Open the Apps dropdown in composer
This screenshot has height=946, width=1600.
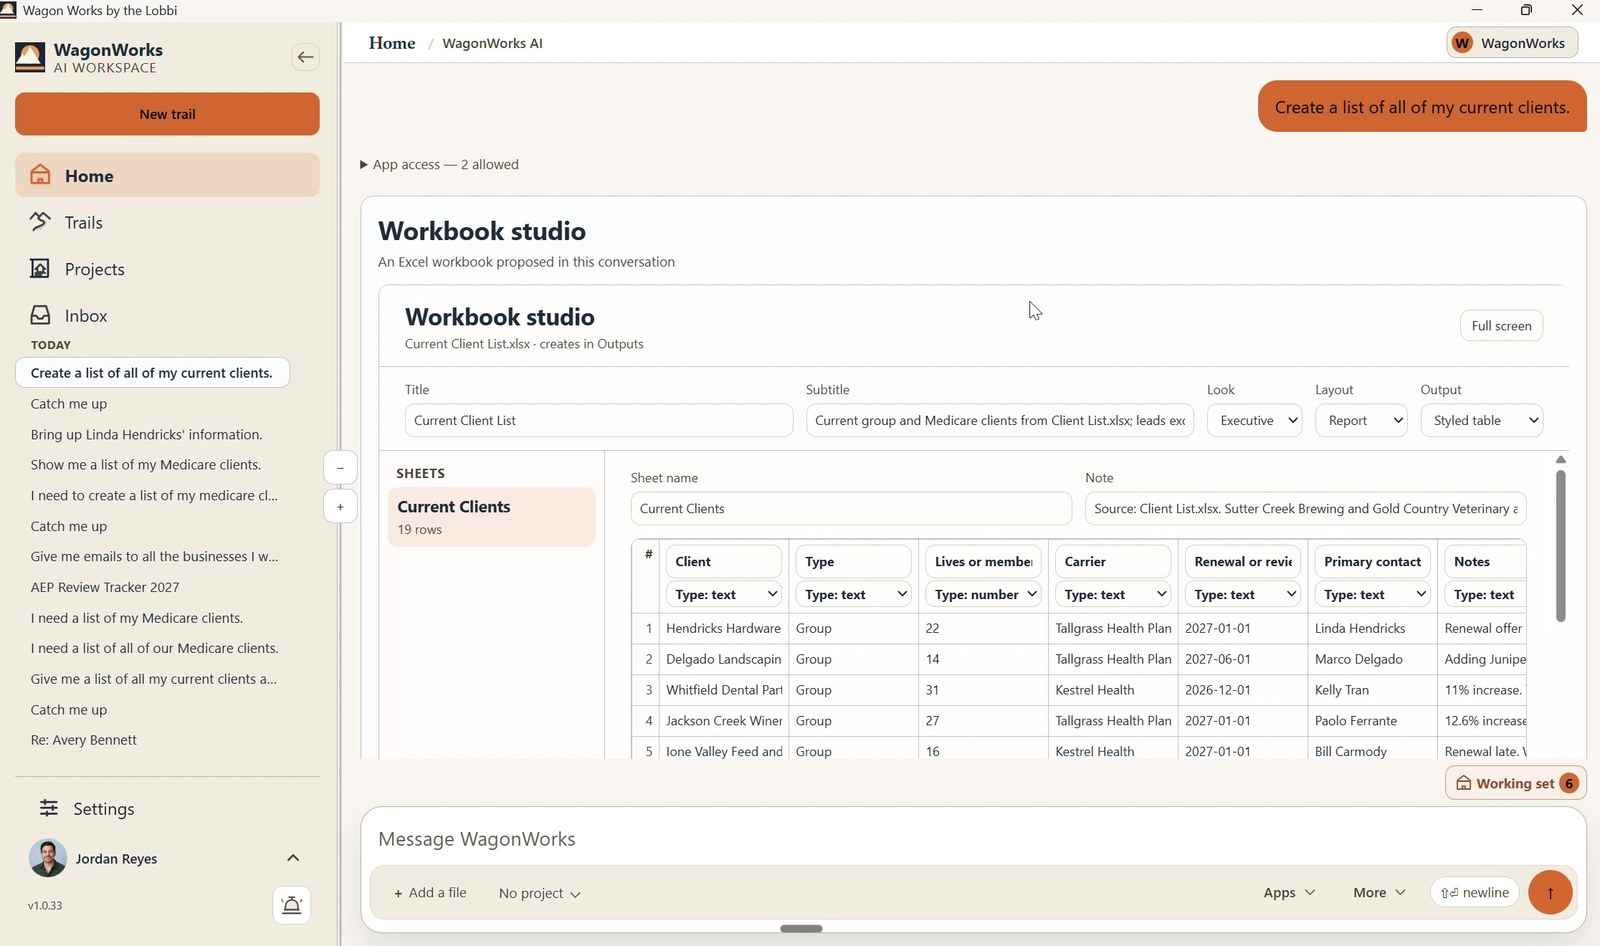click(1289, 892)
